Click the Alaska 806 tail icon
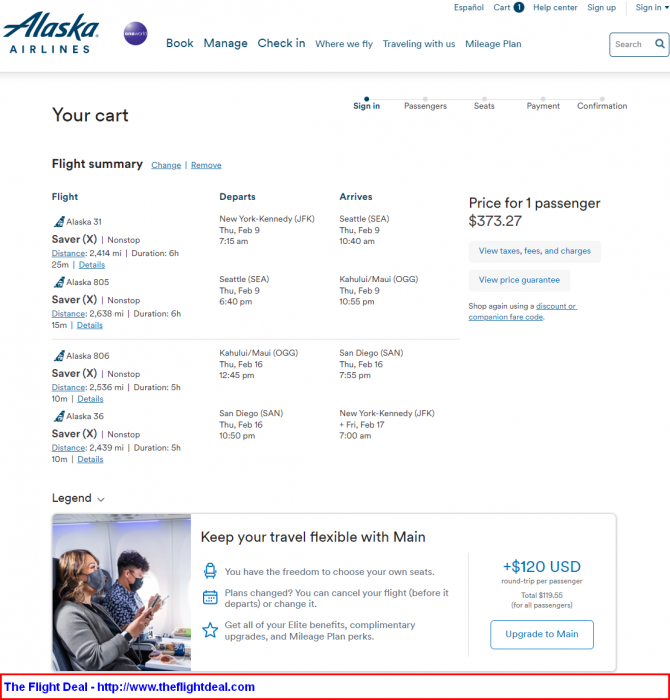 coord(59,356)
